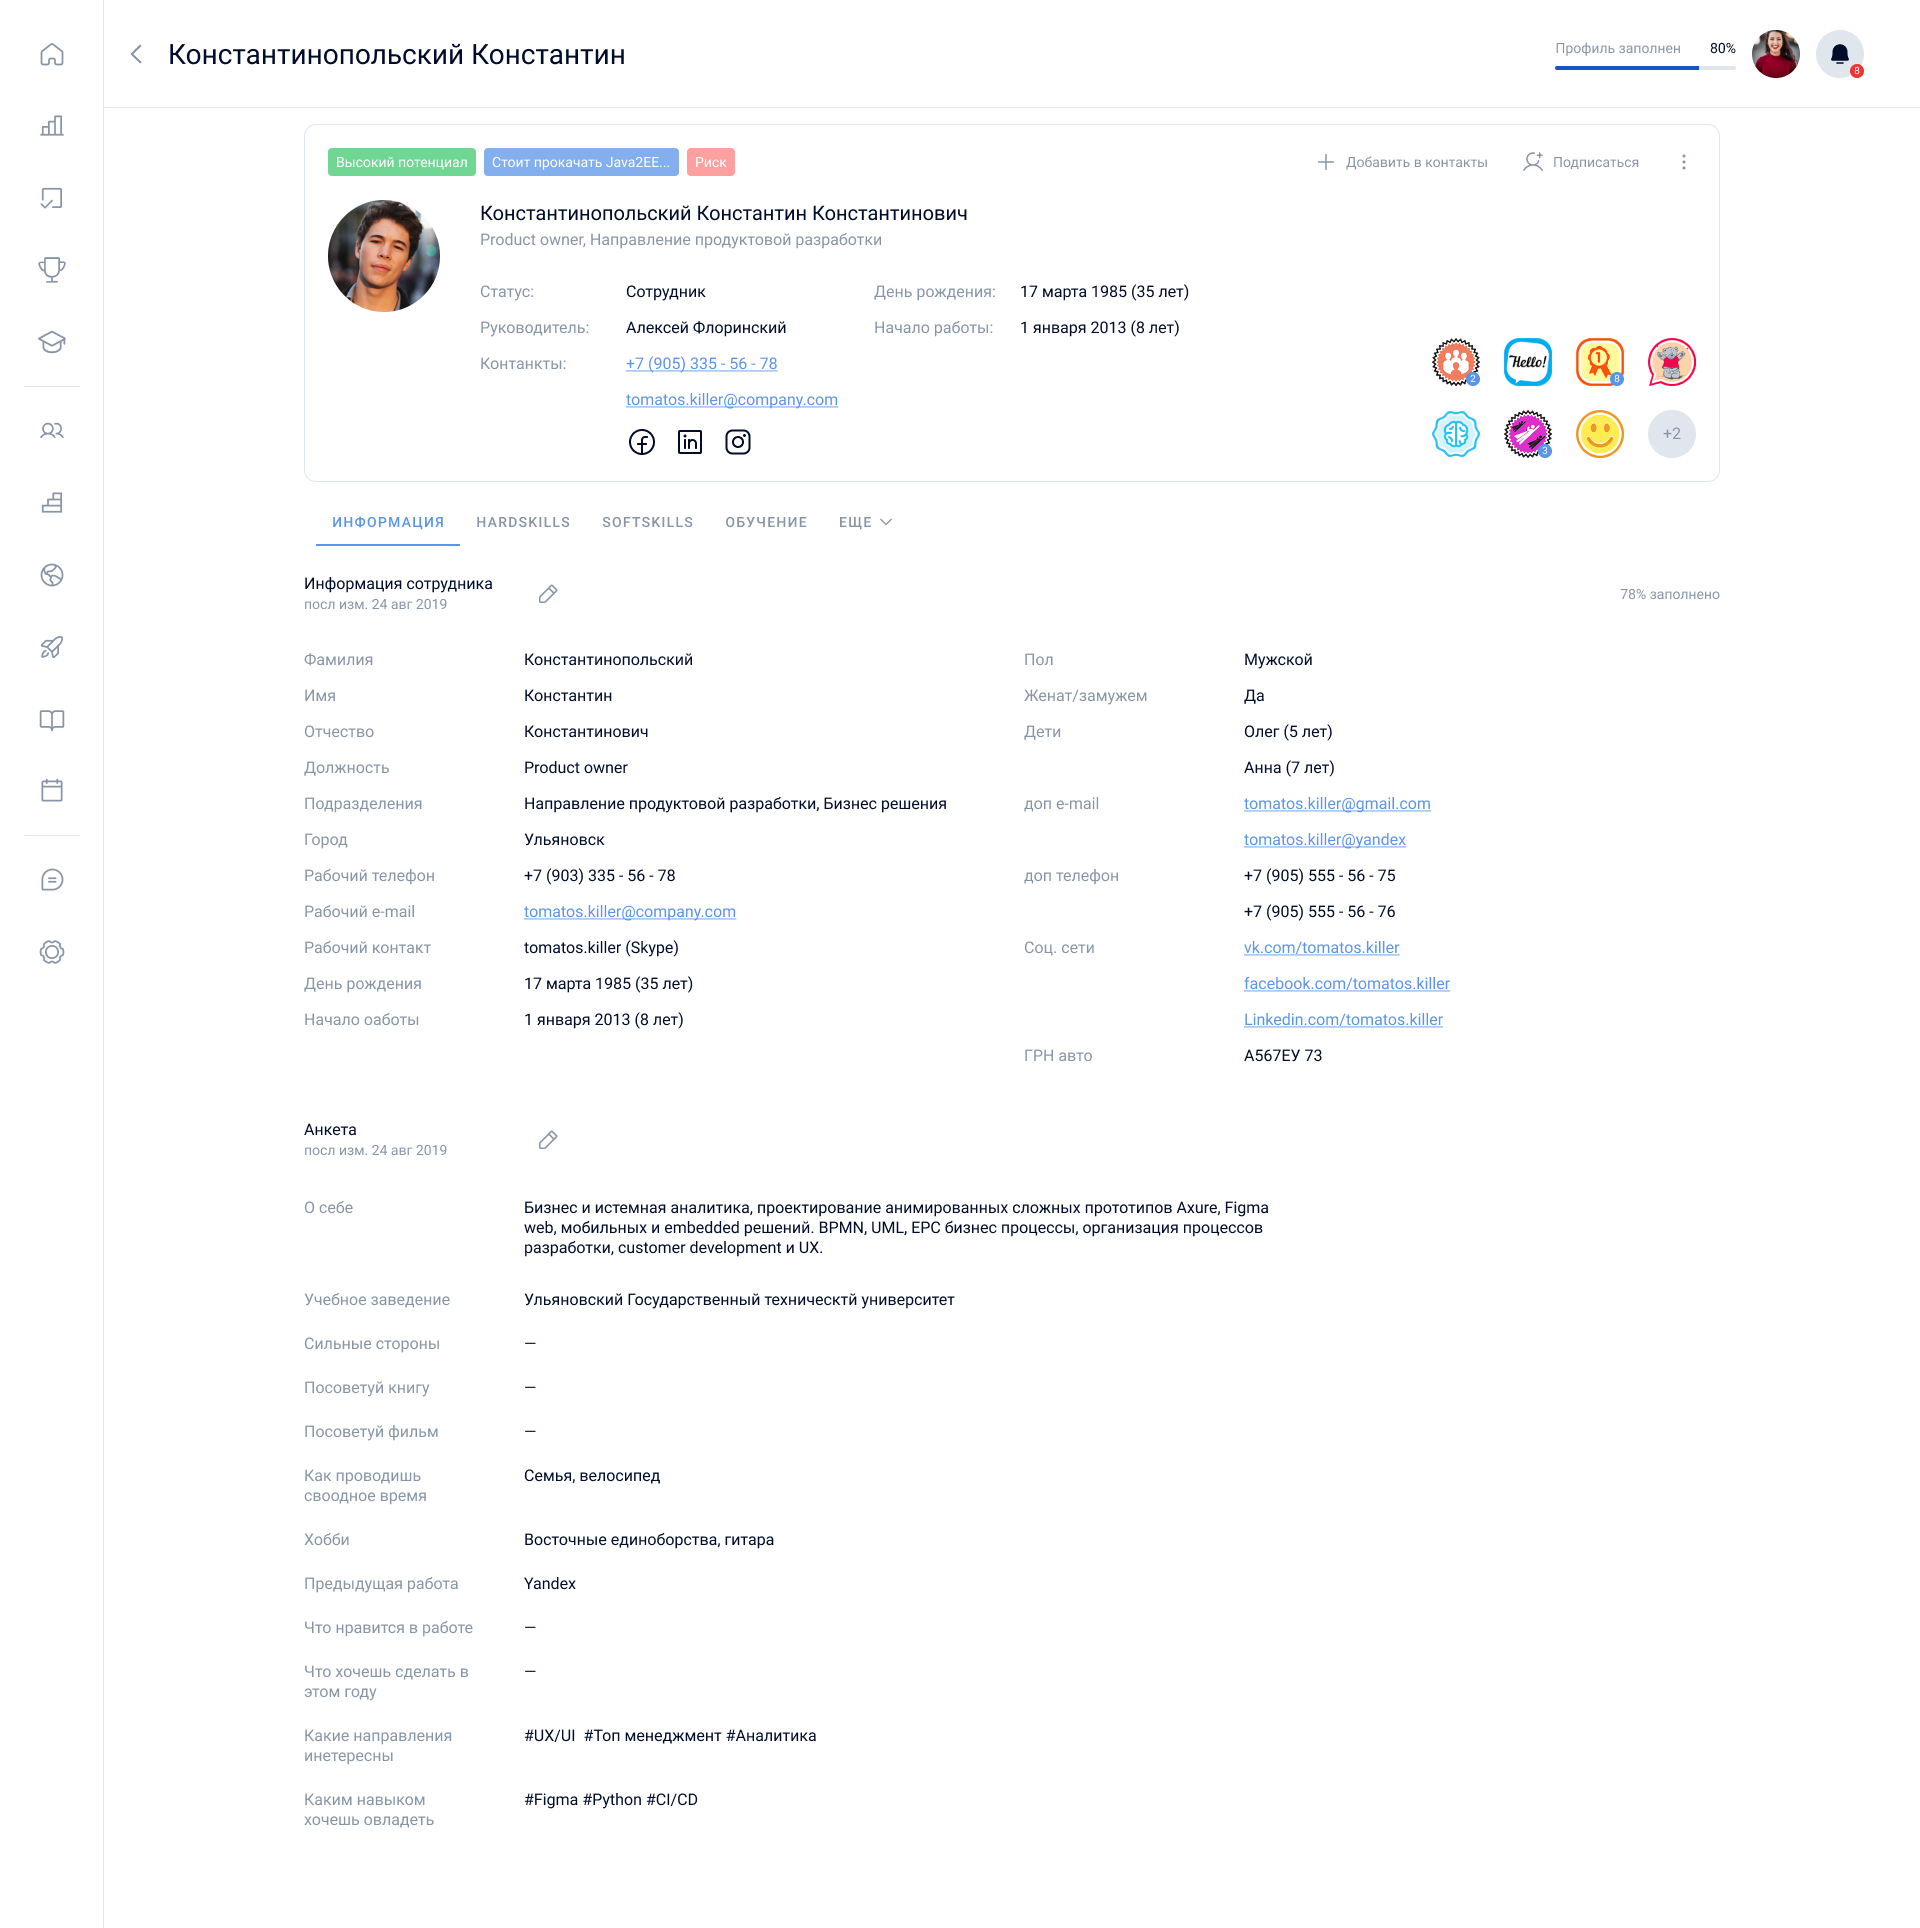
Task: Go back using the left arrow
Action: point(137,54)
